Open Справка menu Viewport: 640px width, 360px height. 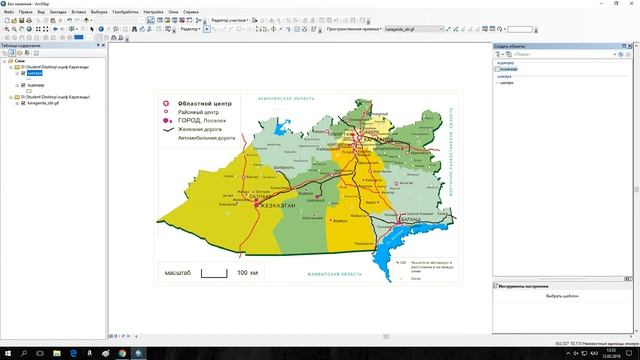(x=191, y=12)
